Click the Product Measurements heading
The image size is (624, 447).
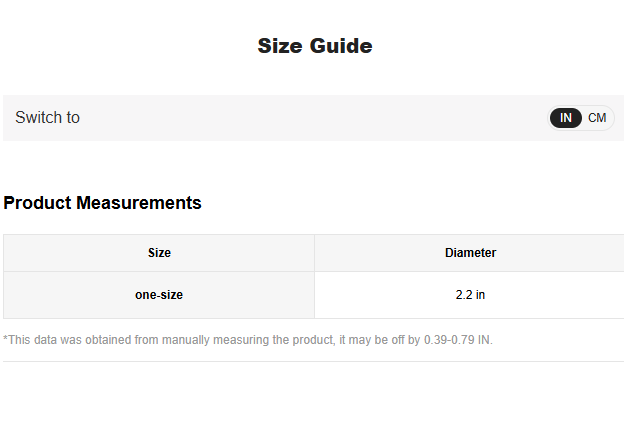click(102, 203)
